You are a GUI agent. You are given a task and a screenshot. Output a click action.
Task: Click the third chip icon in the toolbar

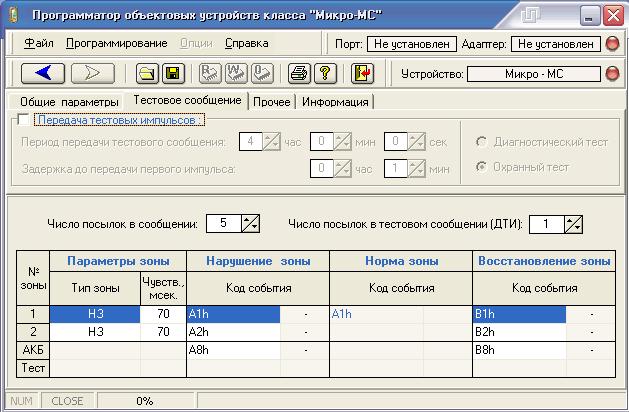(x=262, y=73)
